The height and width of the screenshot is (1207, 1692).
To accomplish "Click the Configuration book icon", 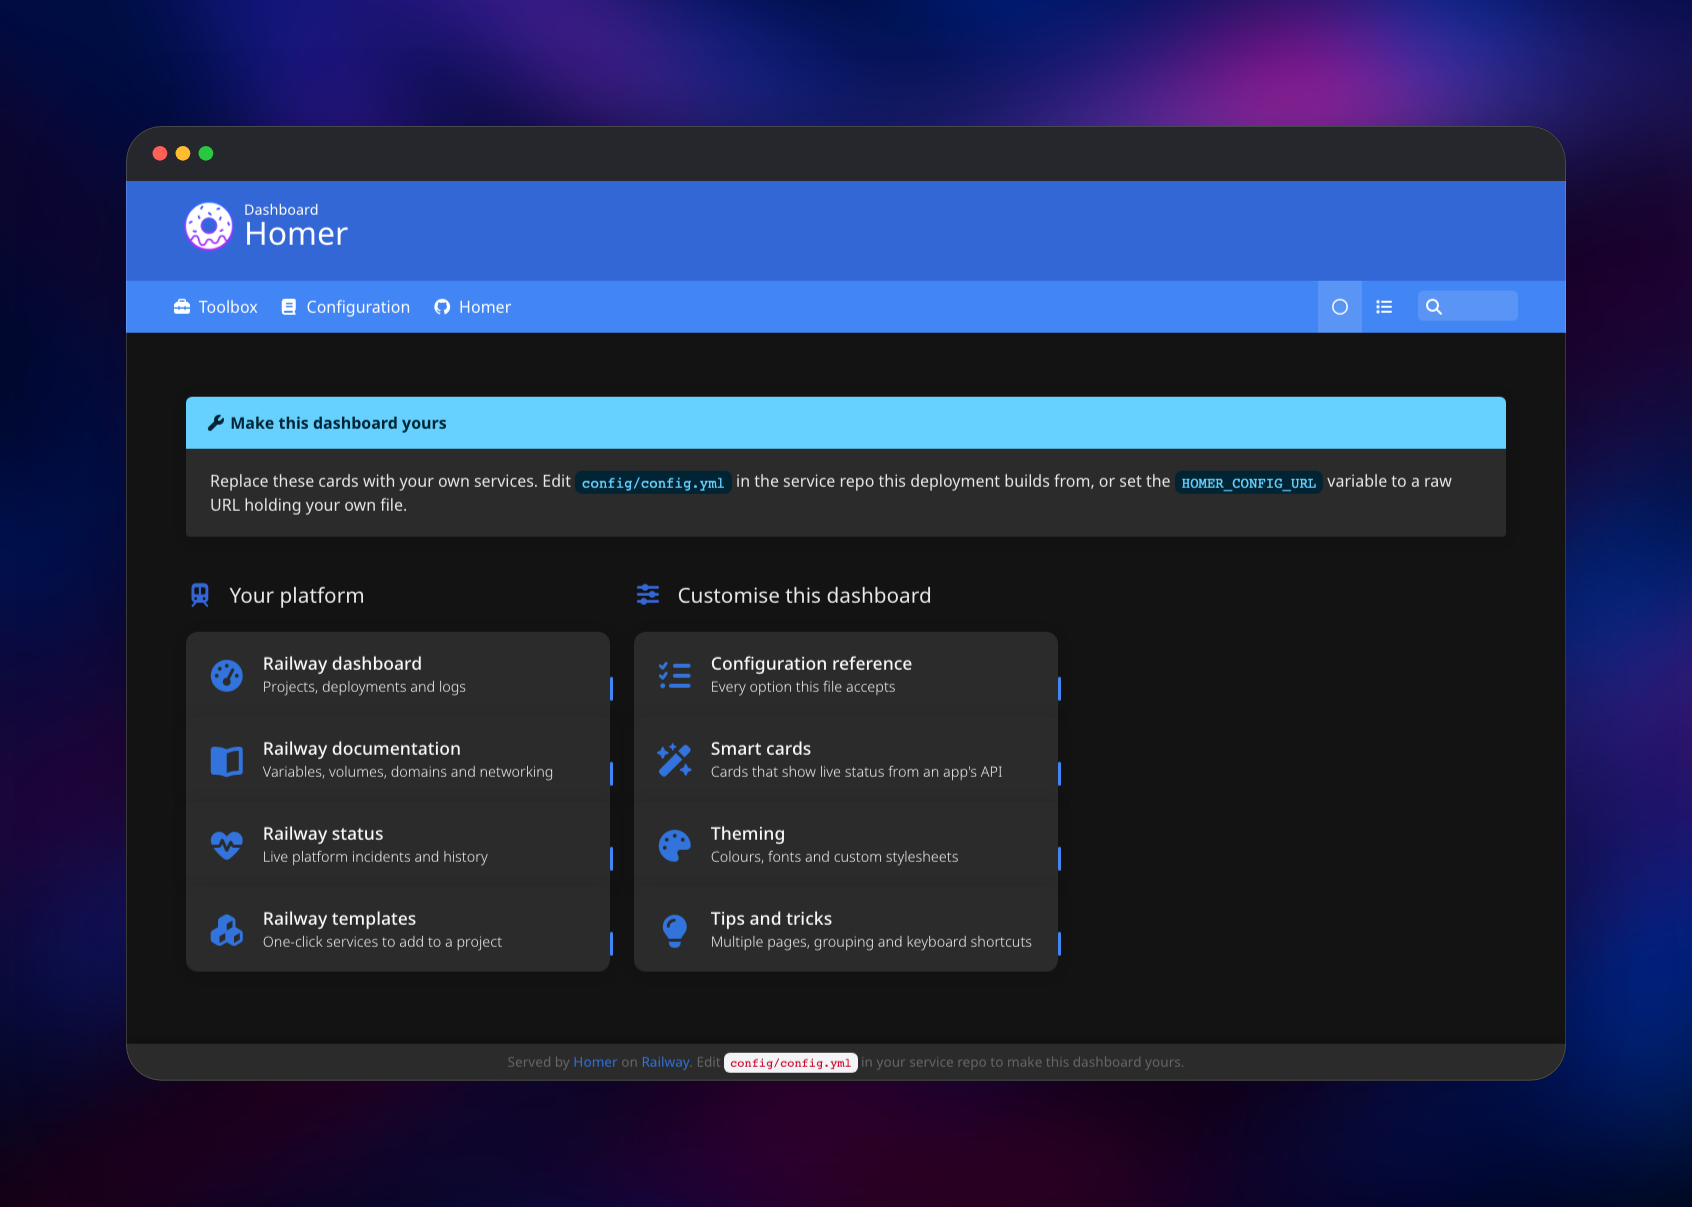I will pyautogui.click(x=289, y=307).
